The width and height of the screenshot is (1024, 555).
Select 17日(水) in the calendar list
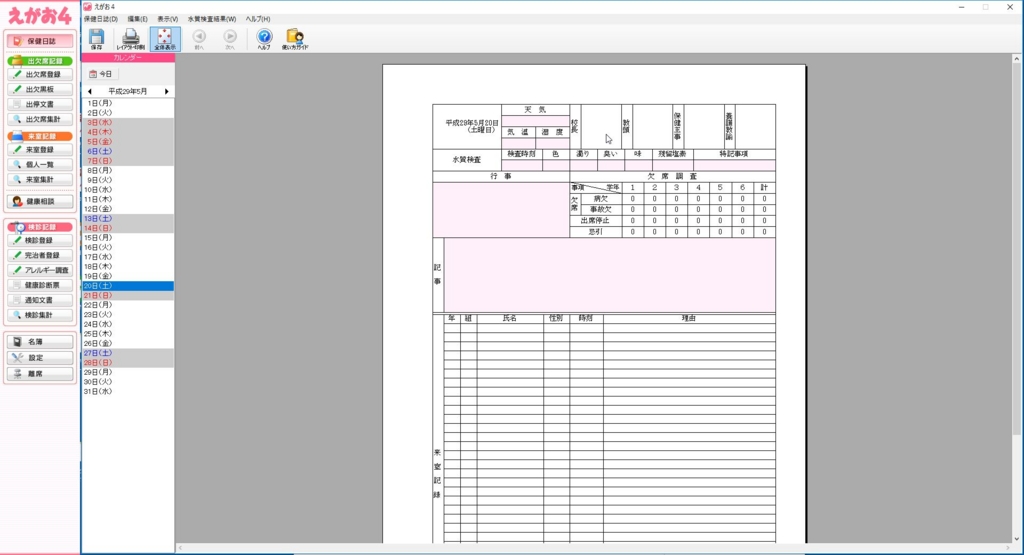point(128,257)
